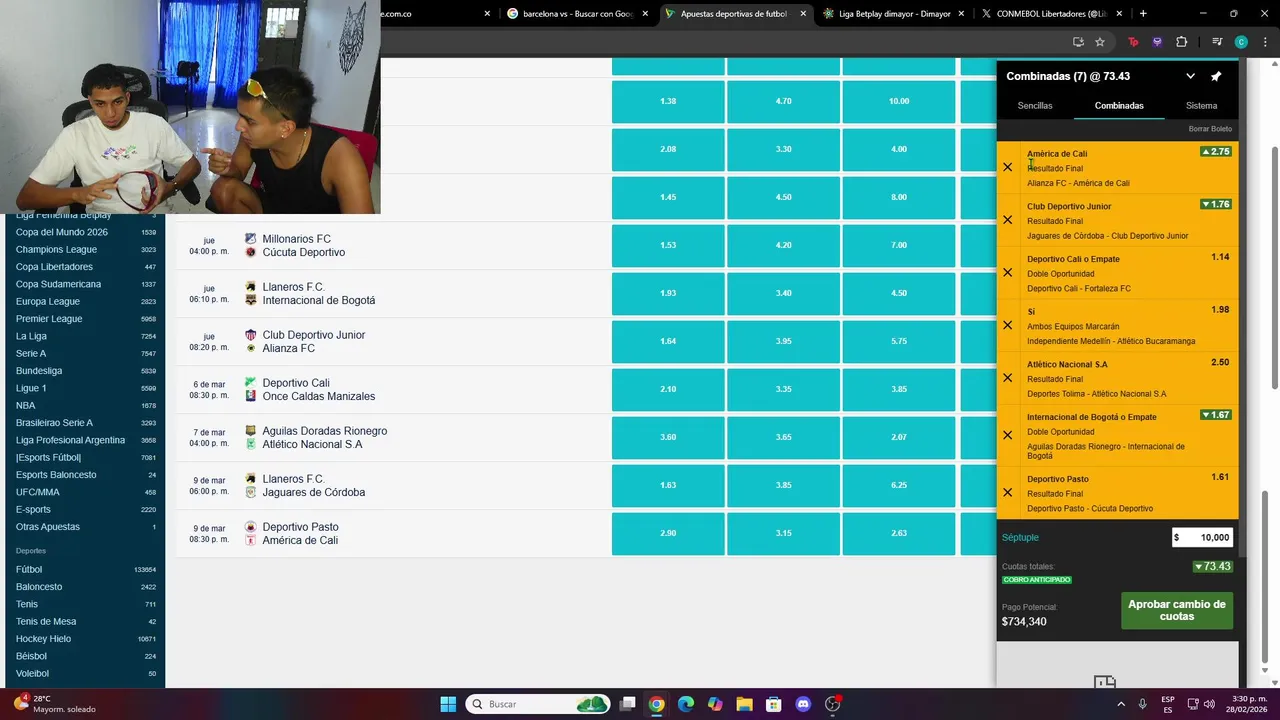Open Llaneros F.C. vs Internacional de Bogotá match
Viewport: 1280px width, 720px height.
pyautogui.click(x=318, y=294)
